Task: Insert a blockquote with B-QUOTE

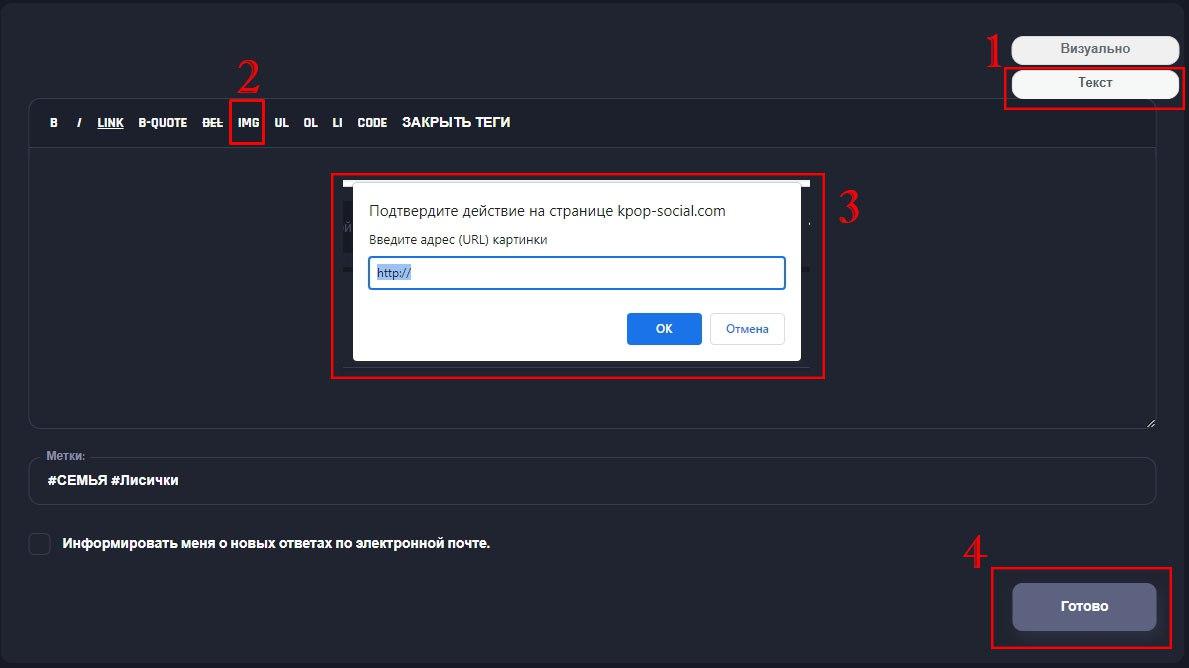Action: click(162, 123)
